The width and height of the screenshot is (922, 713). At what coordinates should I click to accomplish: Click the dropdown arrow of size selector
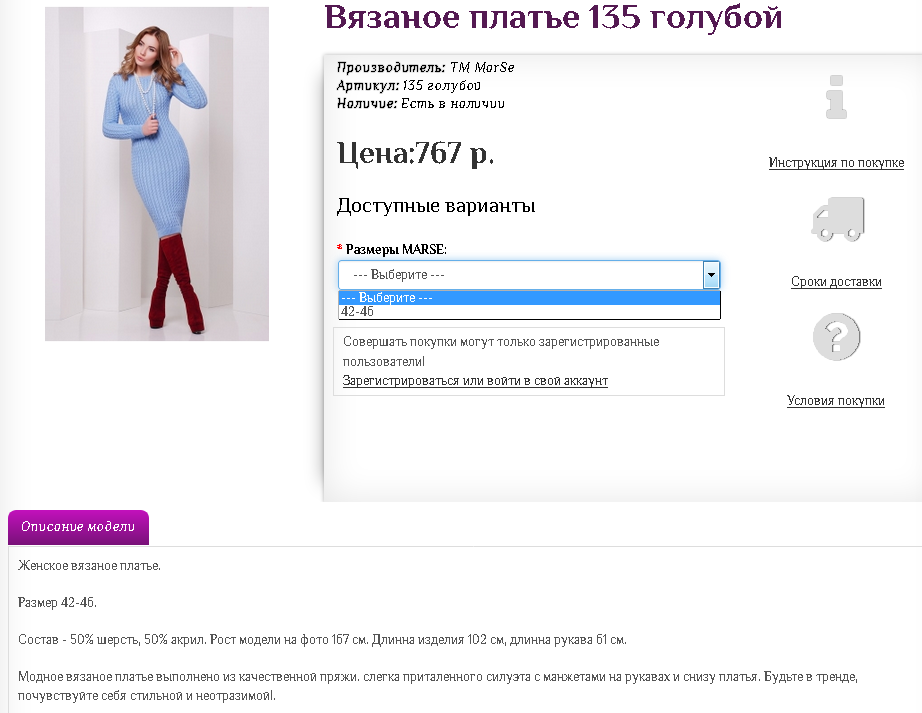tap(711, 275)
